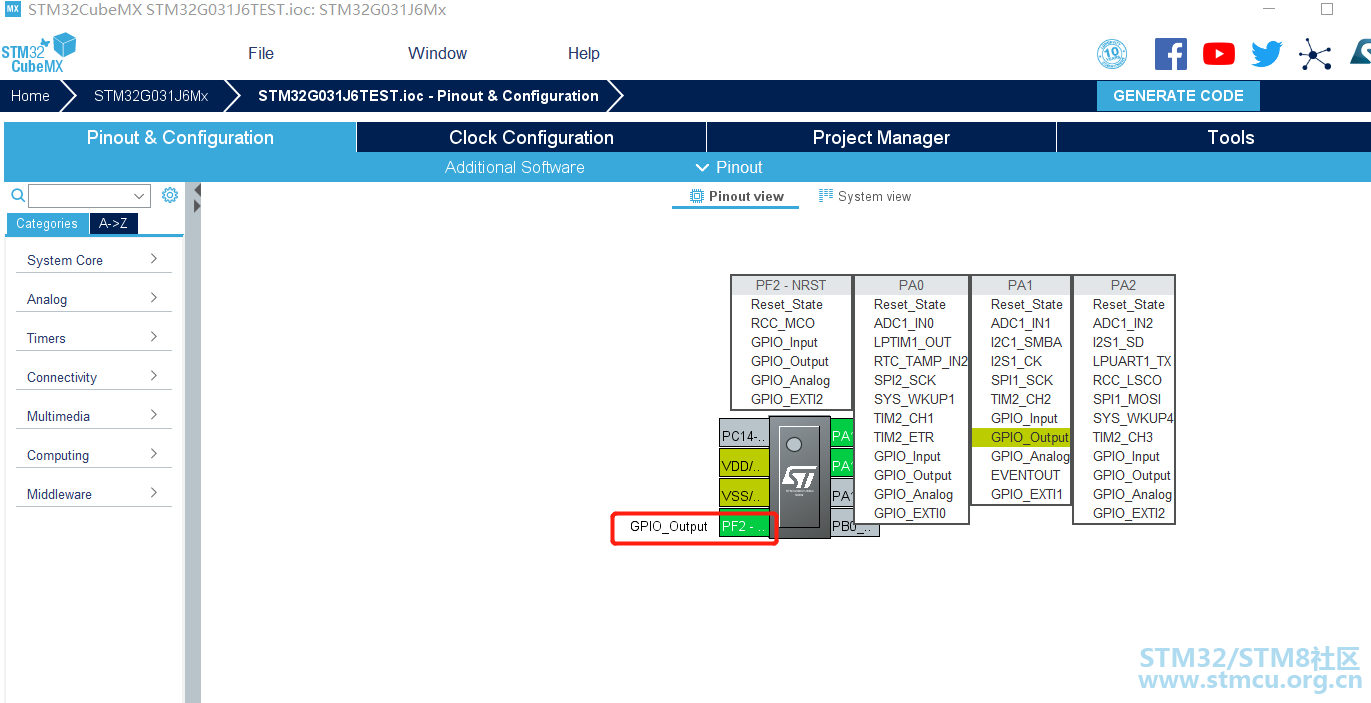Choose GPIO_EXTI0 in PA0 list
This screenshot has width=1371, height=703.
909,513
